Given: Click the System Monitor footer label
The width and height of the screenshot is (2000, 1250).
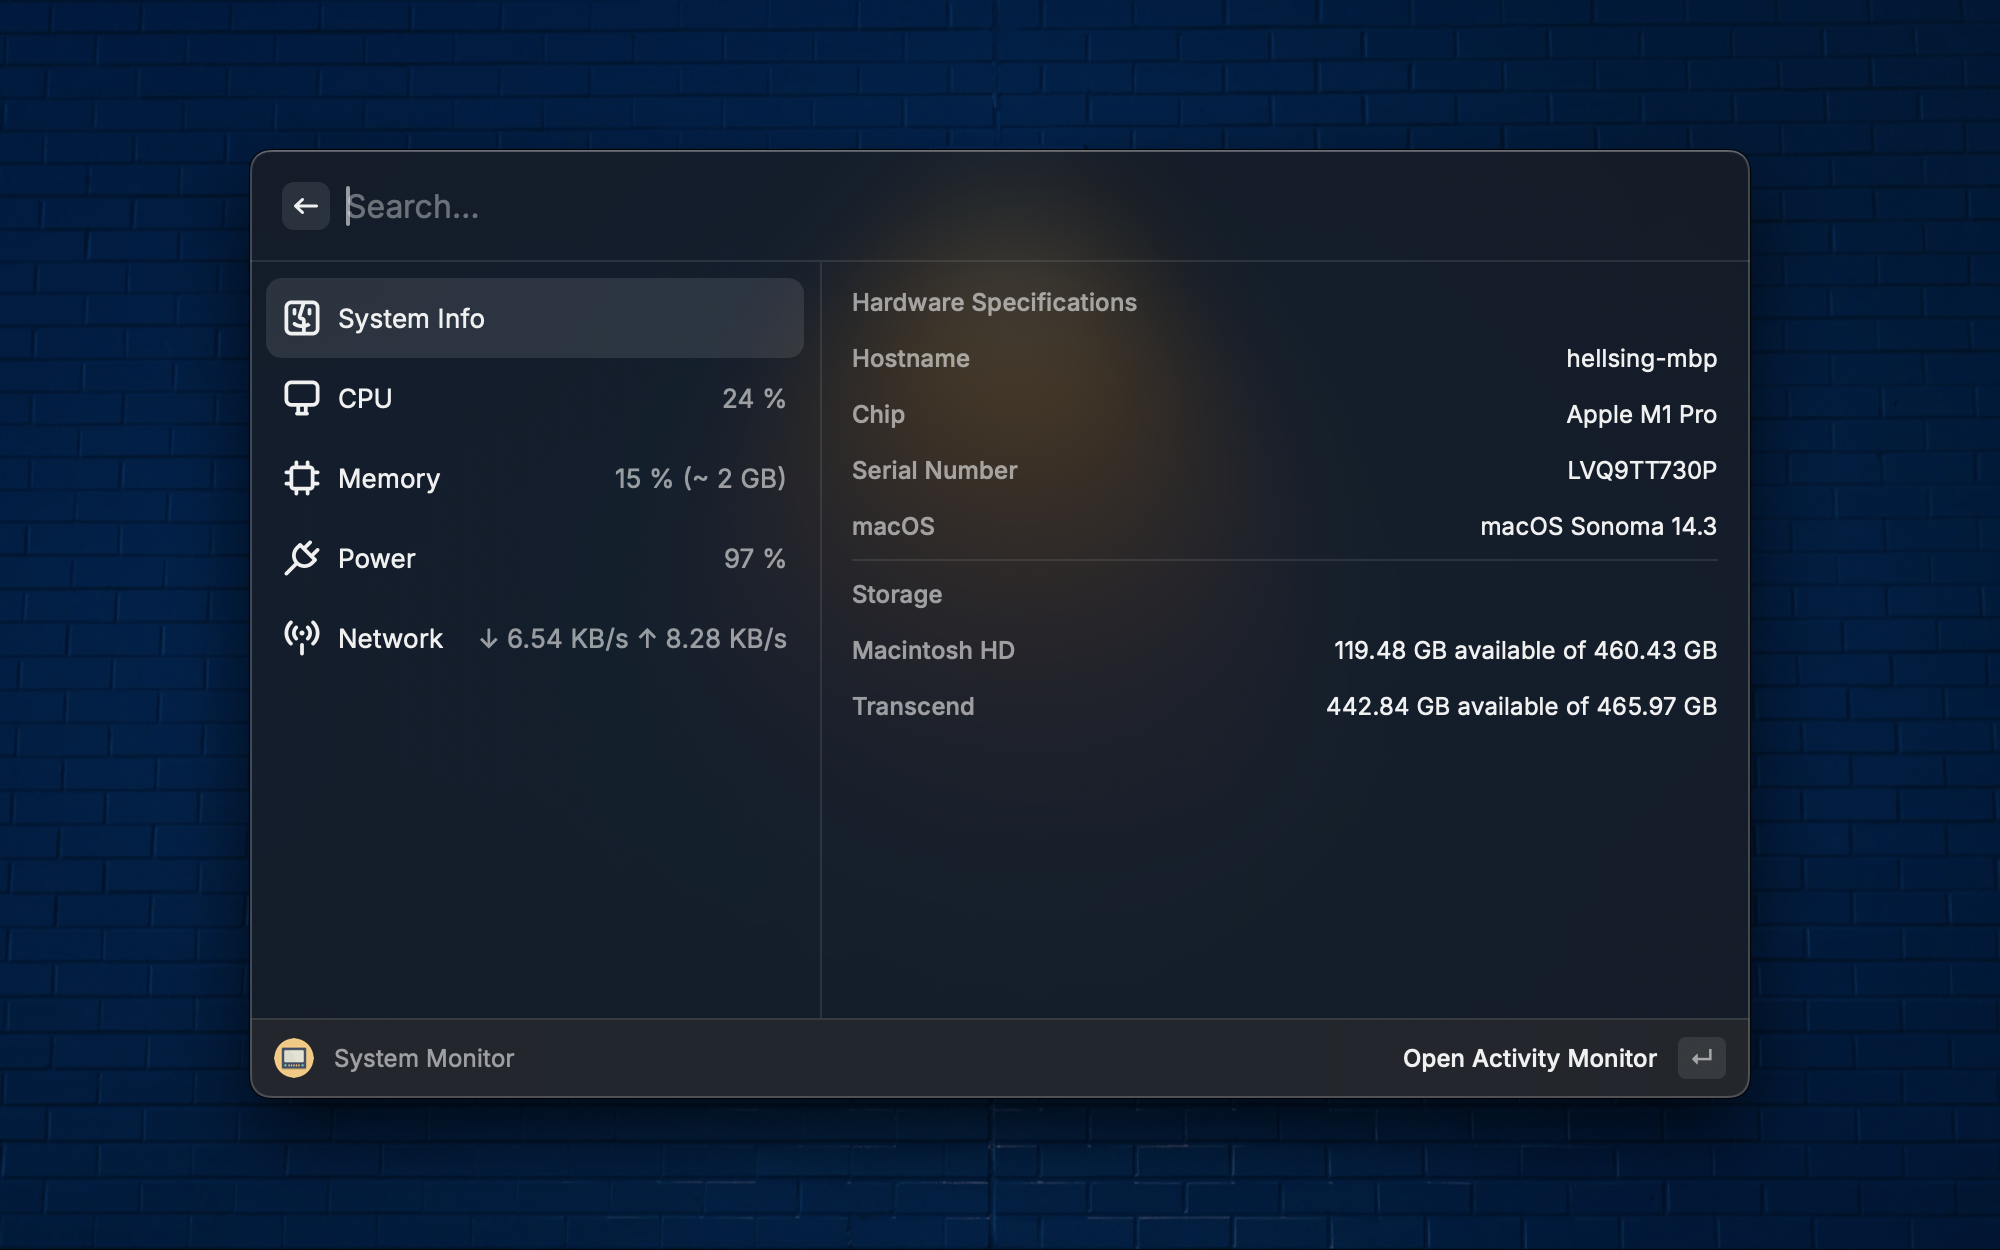Looking at the screenshot, I should tap(424, 1058).
